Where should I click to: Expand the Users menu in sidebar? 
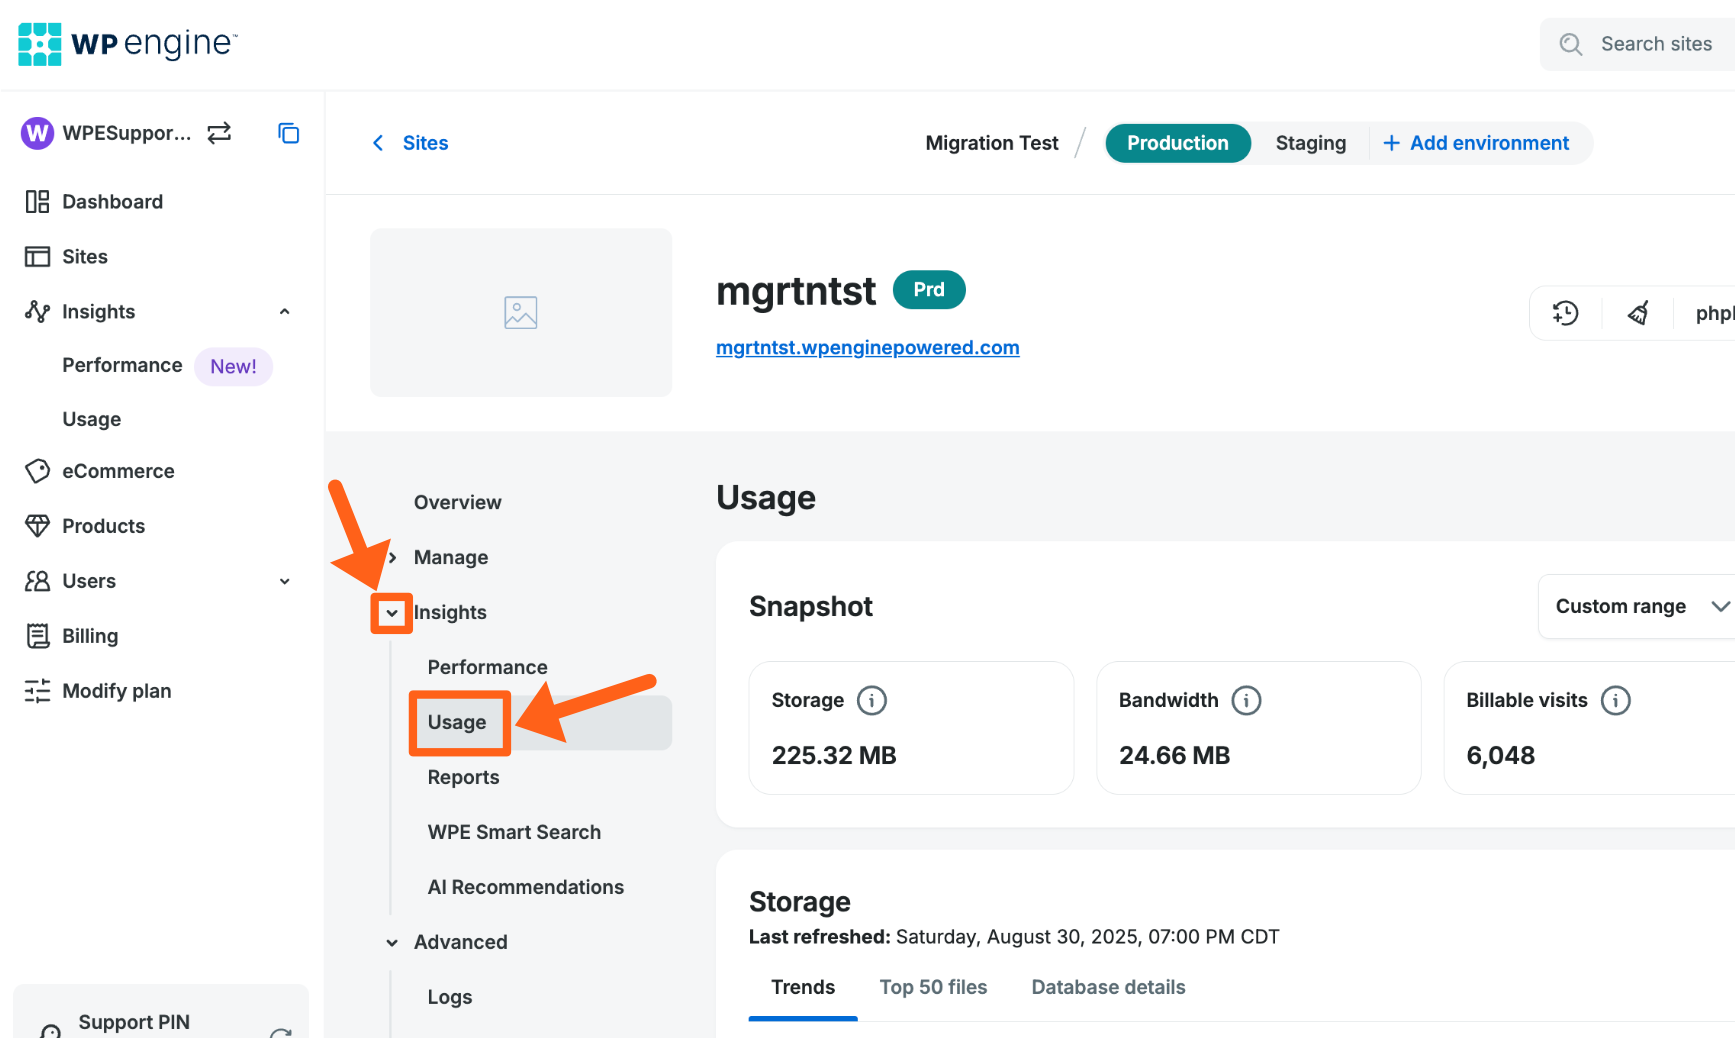(x=284, y=581)
